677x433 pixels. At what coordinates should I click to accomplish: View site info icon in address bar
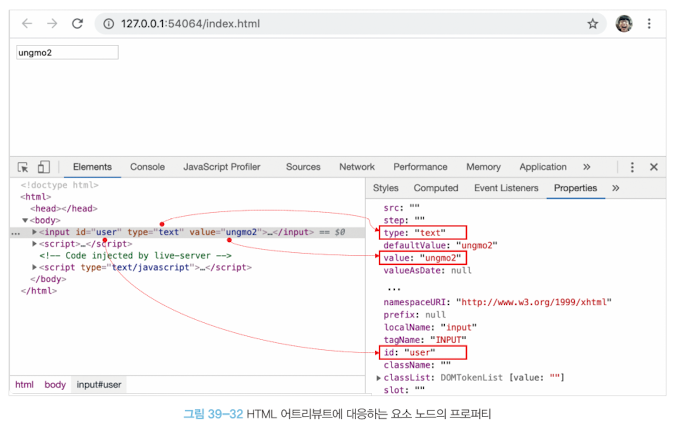(109, 24)
